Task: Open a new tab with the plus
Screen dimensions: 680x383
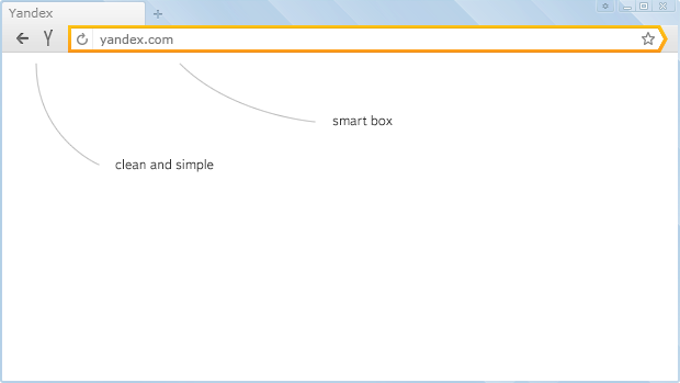Action: tap(158, 14)
